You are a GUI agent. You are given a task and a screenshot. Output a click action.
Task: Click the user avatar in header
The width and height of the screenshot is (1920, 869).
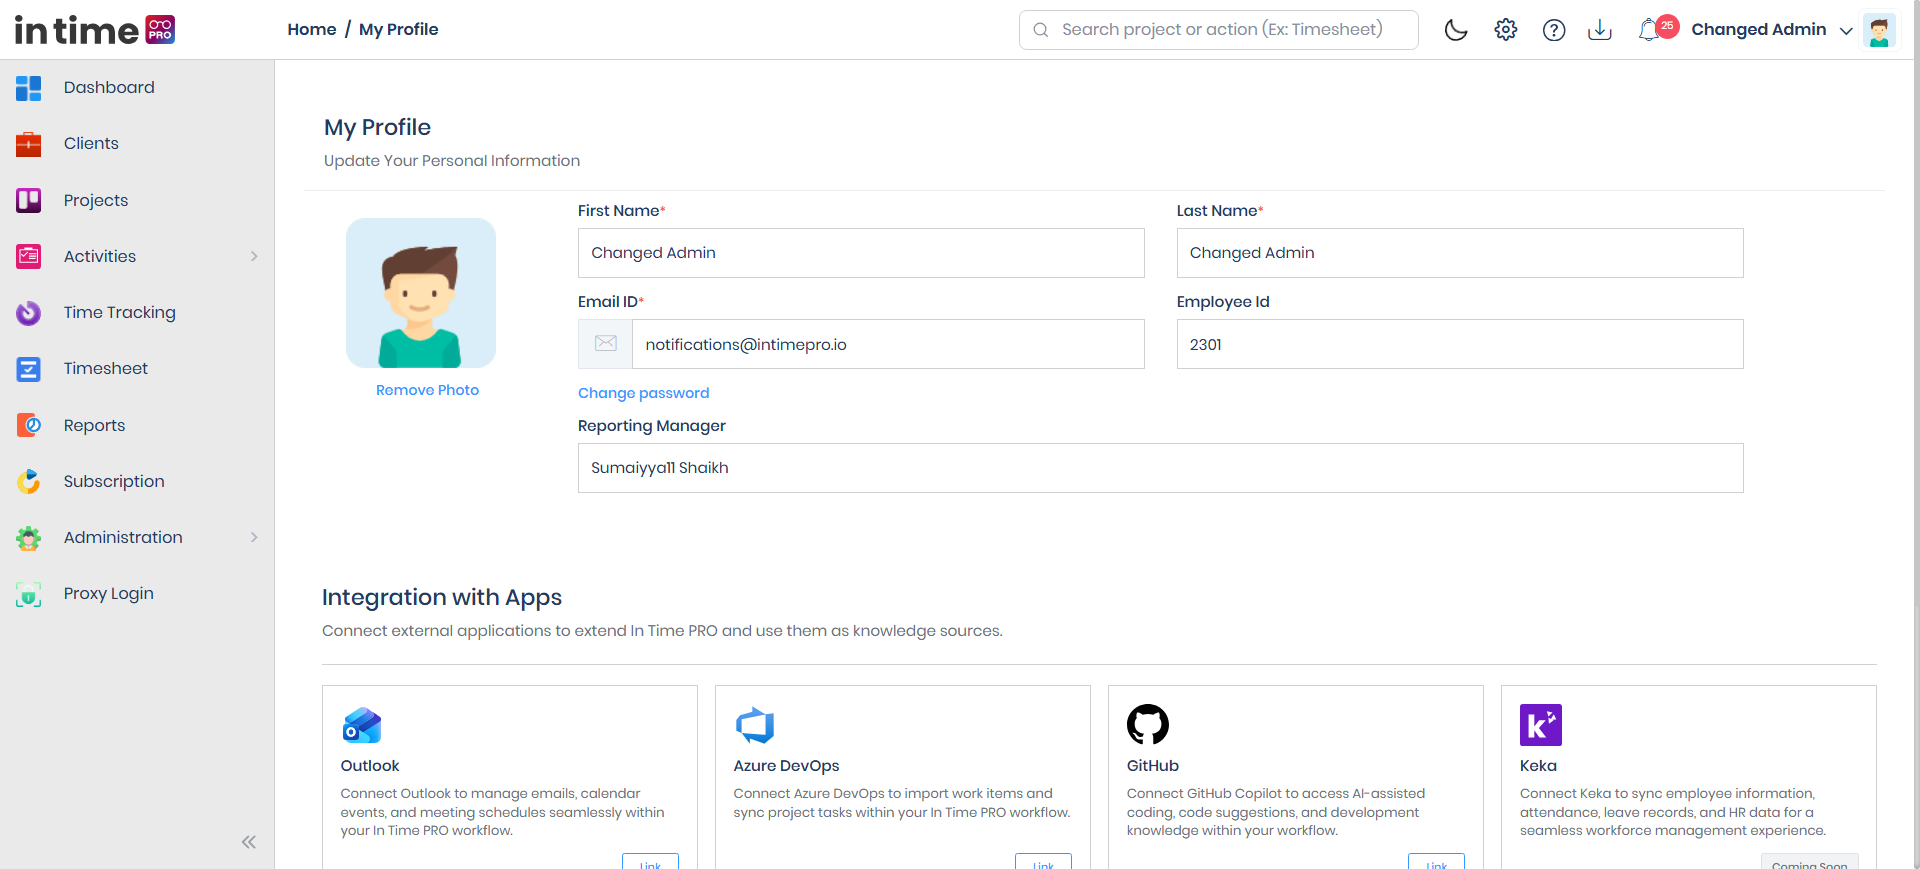tap(1879, 30)
